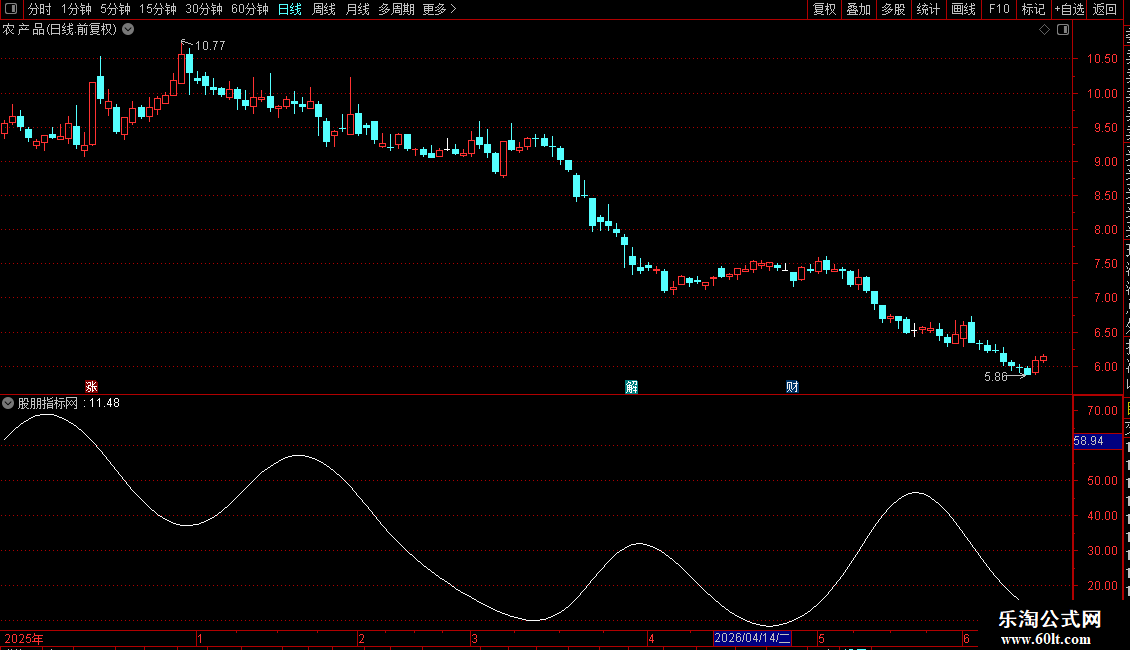The image size is (1130, 650).
Task: Click the 10.50 price axis label
Action: coord(1102,59)
